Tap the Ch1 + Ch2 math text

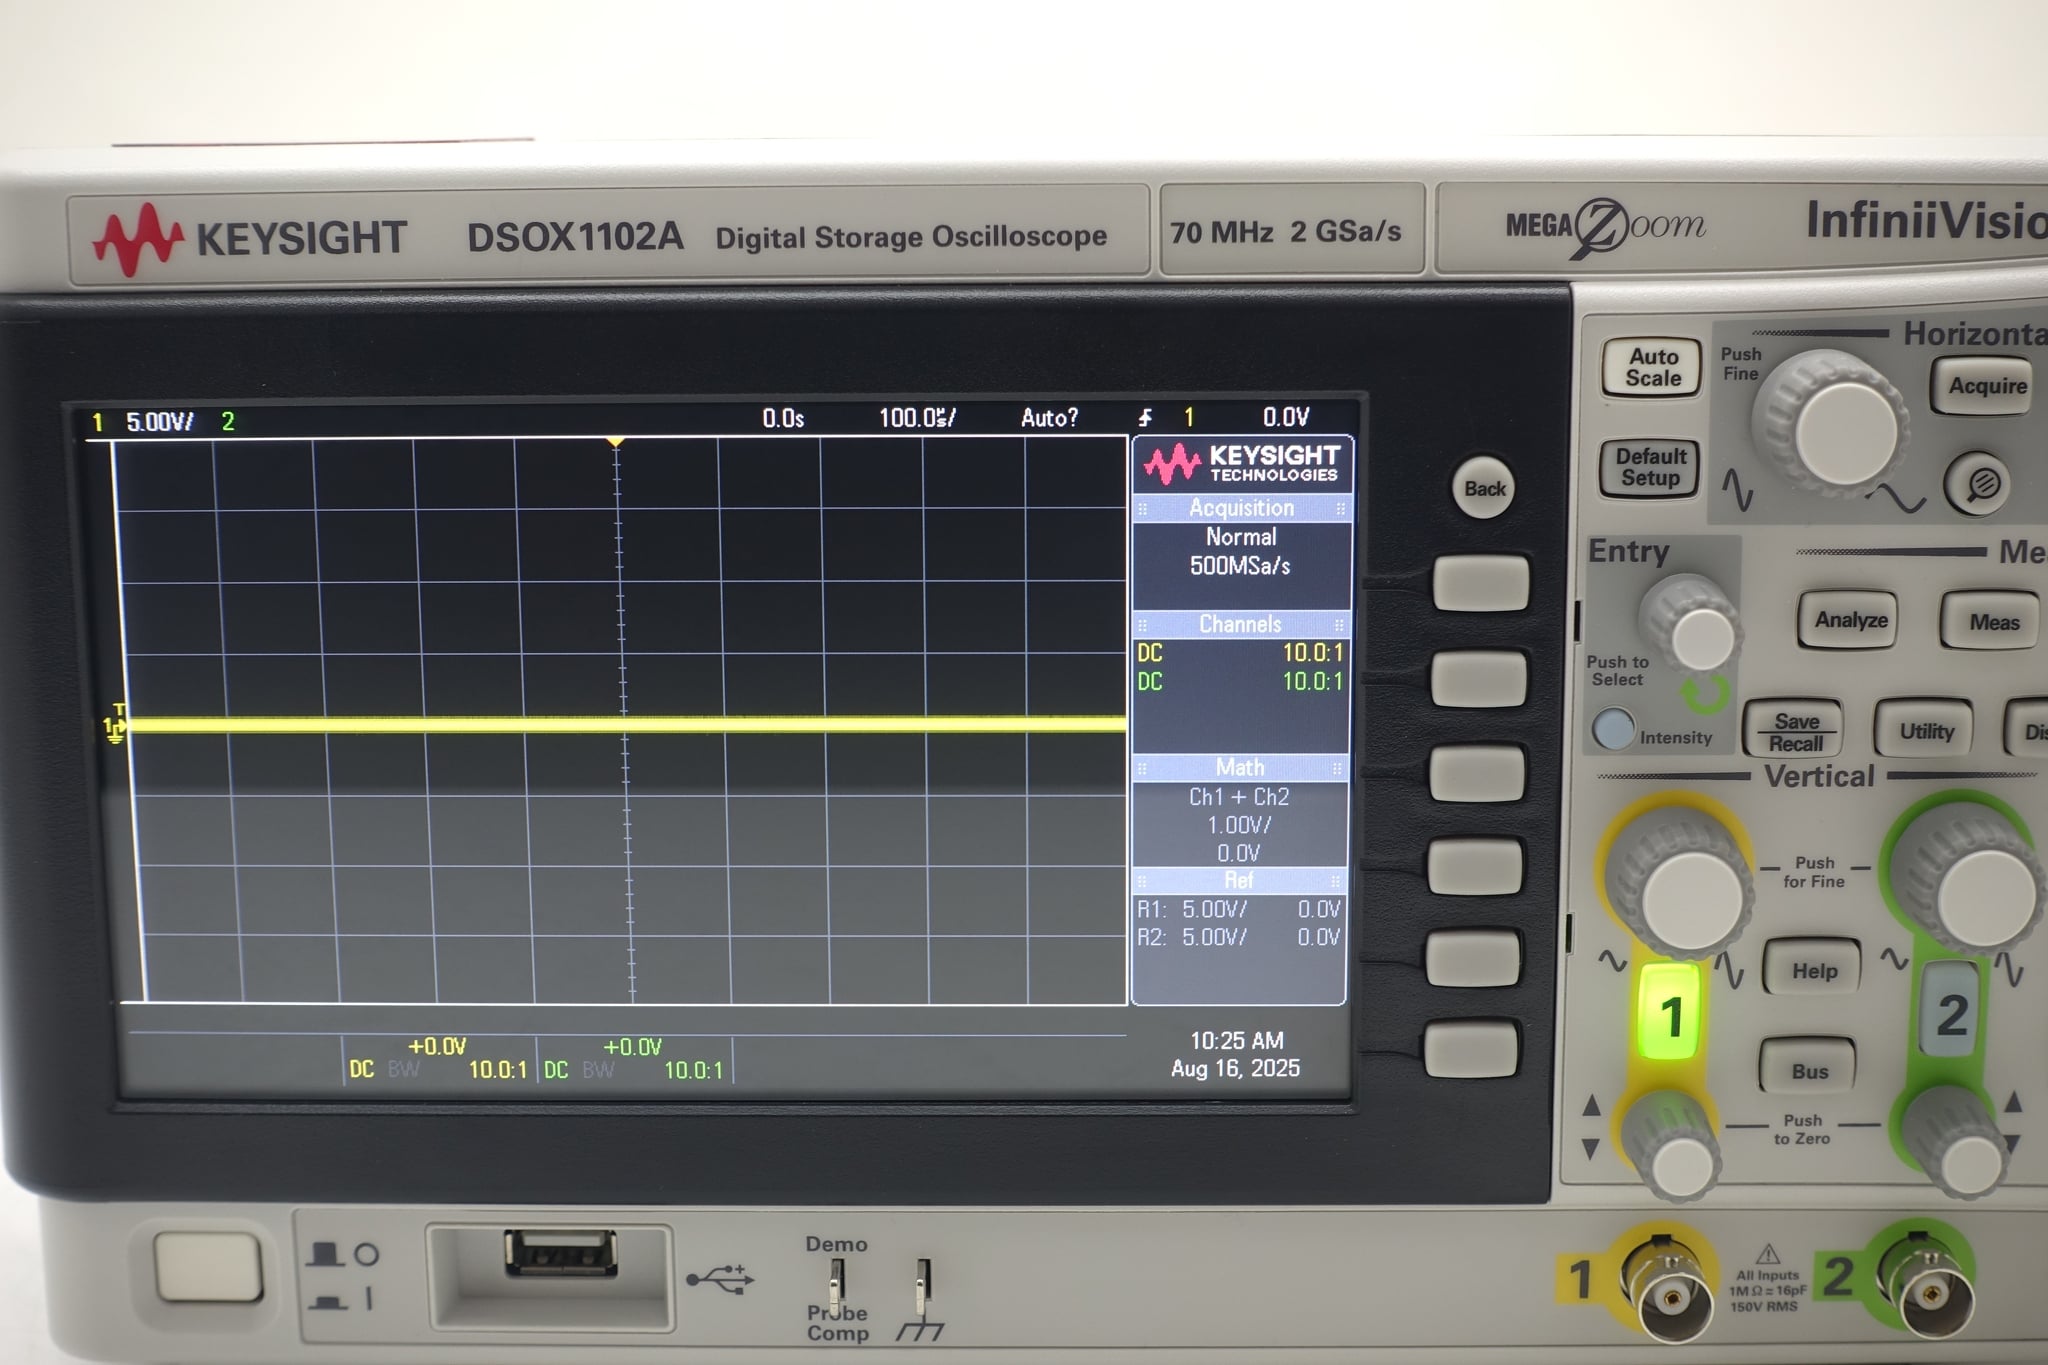[x=1239, y=797]
